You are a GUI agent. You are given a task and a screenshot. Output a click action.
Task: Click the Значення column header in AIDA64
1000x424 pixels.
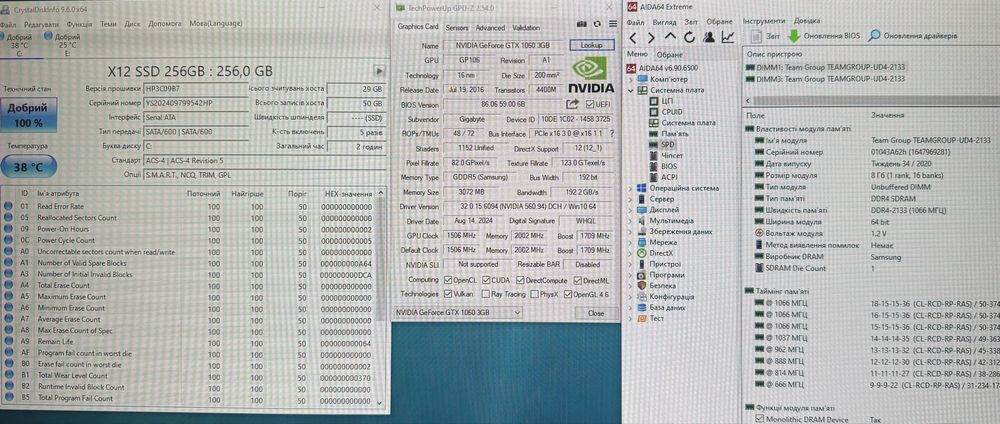click(x=887, y=115)
